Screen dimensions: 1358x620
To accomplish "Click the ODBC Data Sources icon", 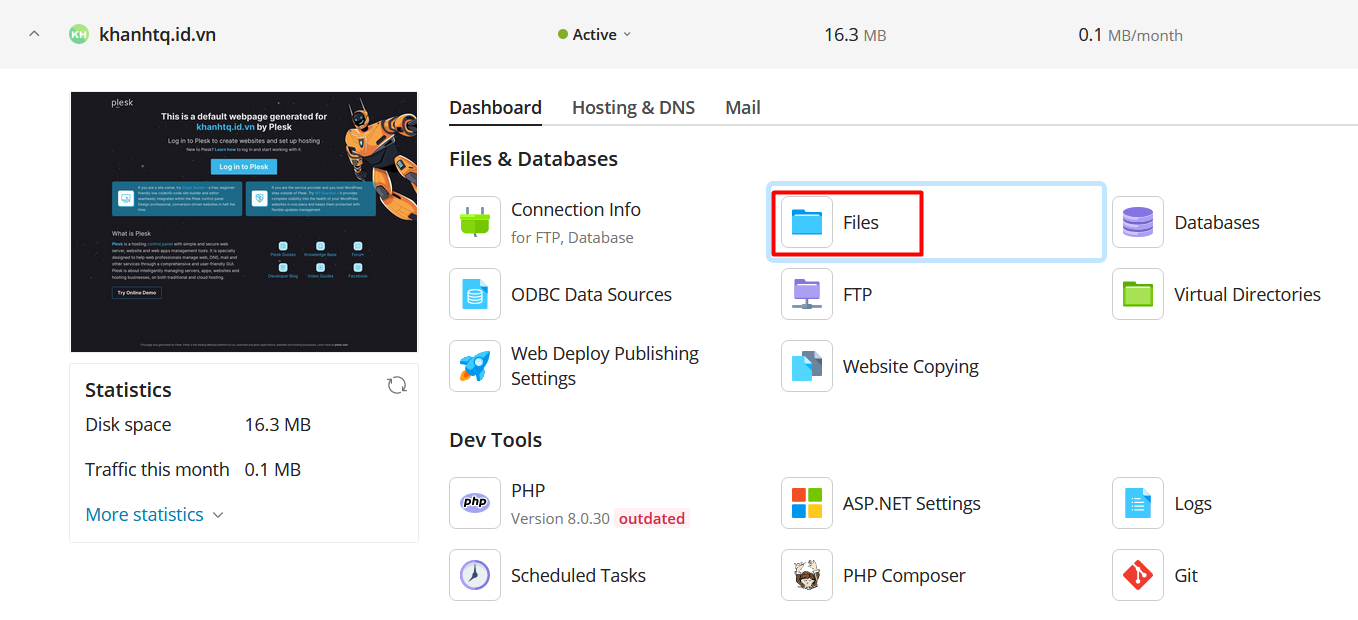I will click(475, 294).
